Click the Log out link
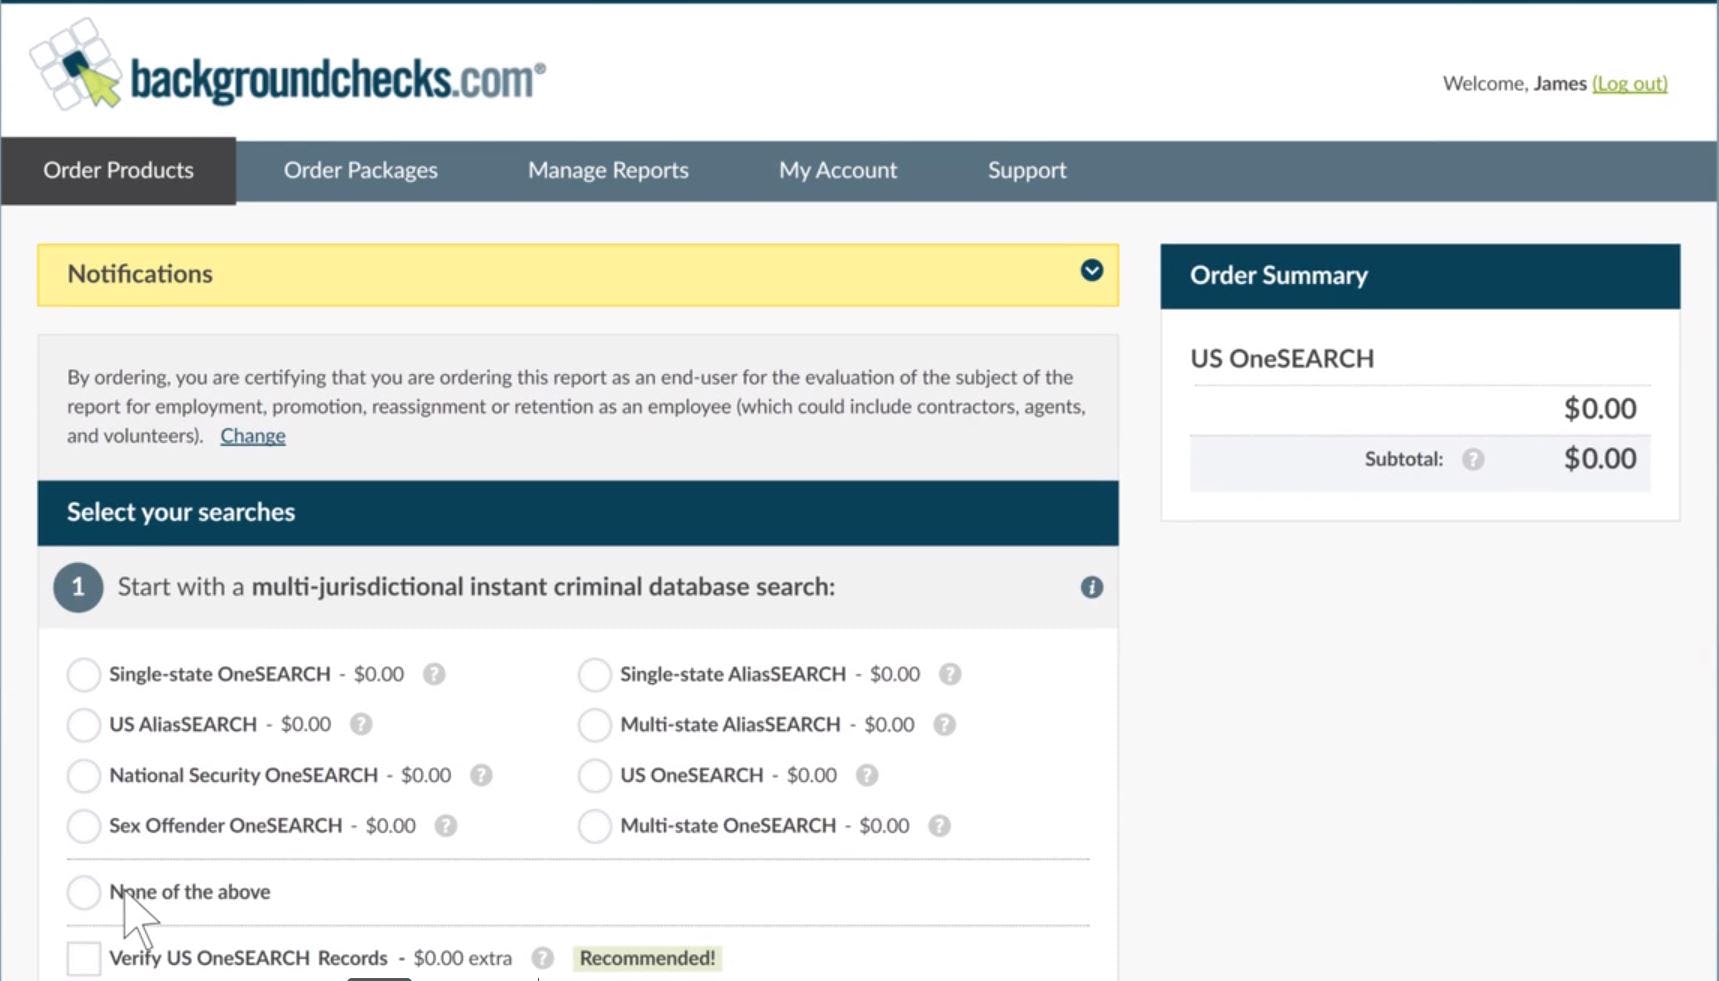This screenshot has height=981, width=1719. [x=1630, y=83]
